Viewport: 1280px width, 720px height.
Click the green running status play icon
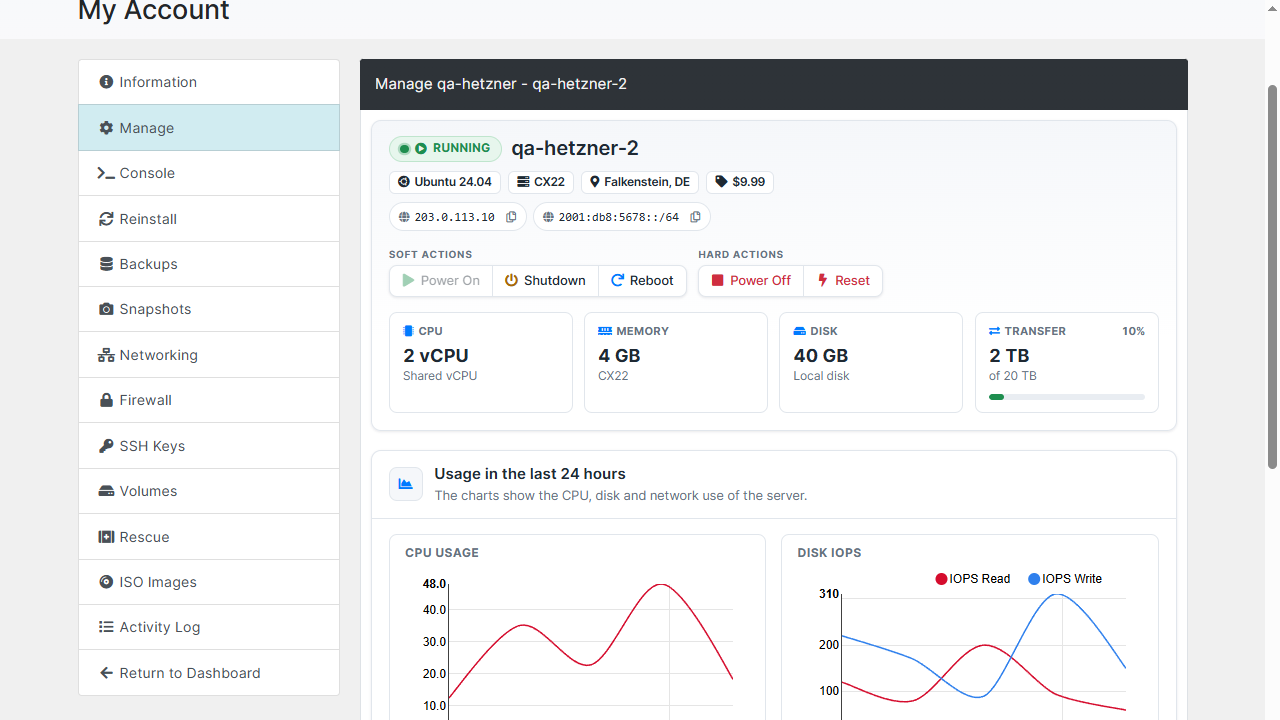(x=421, y=148)
